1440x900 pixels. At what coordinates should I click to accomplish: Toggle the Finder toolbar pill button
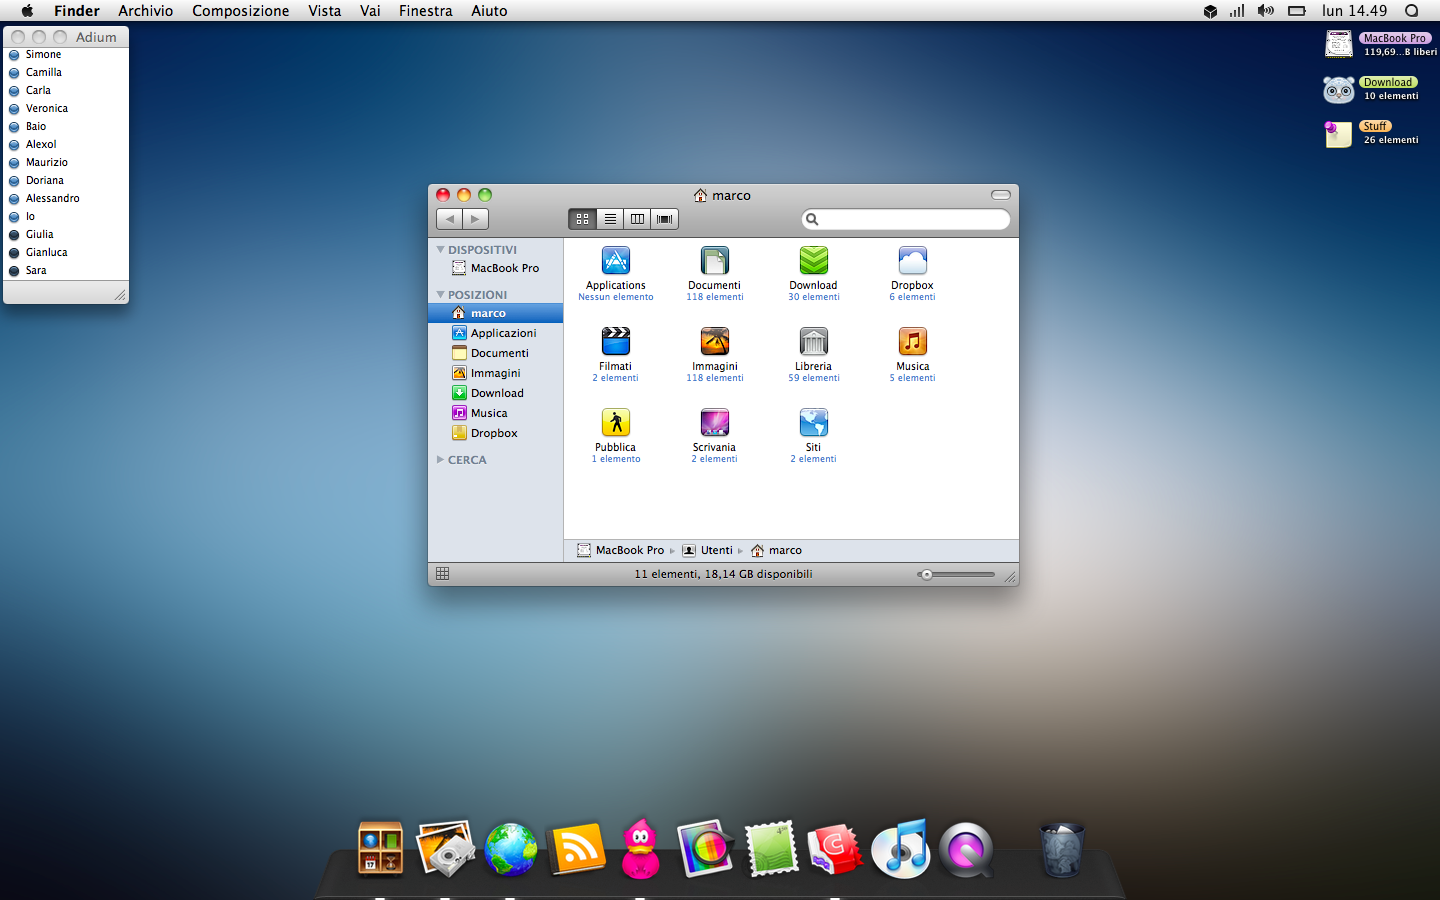[x=1001, y=195]
